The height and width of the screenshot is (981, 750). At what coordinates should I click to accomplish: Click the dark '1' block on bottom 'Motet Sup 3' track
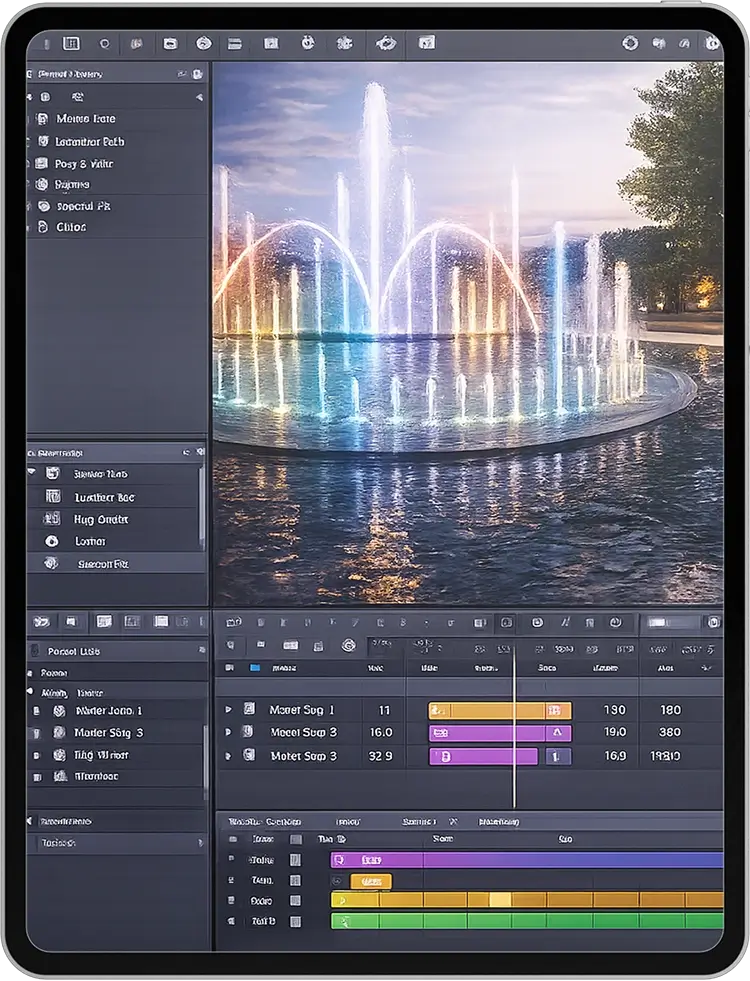pos(557,756)
